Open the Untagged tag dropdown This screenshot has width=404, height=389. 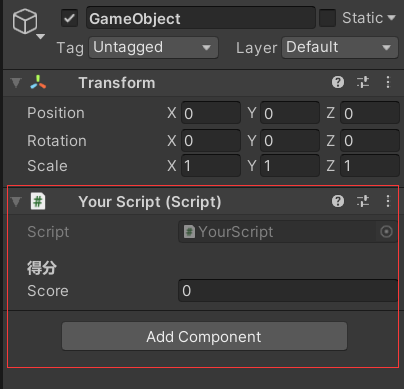click(153, 48)
